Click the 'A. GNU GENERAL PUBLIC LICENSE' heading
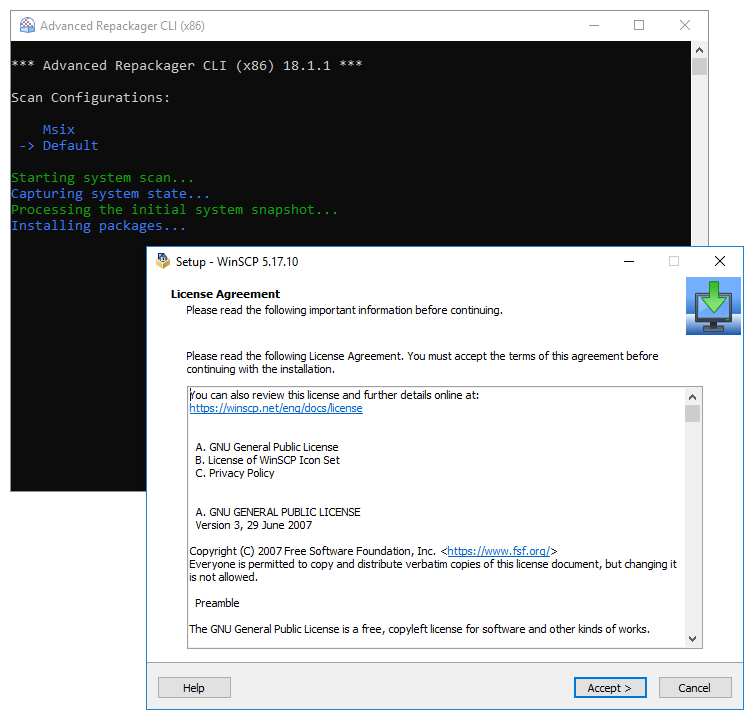 click(278, 512)
